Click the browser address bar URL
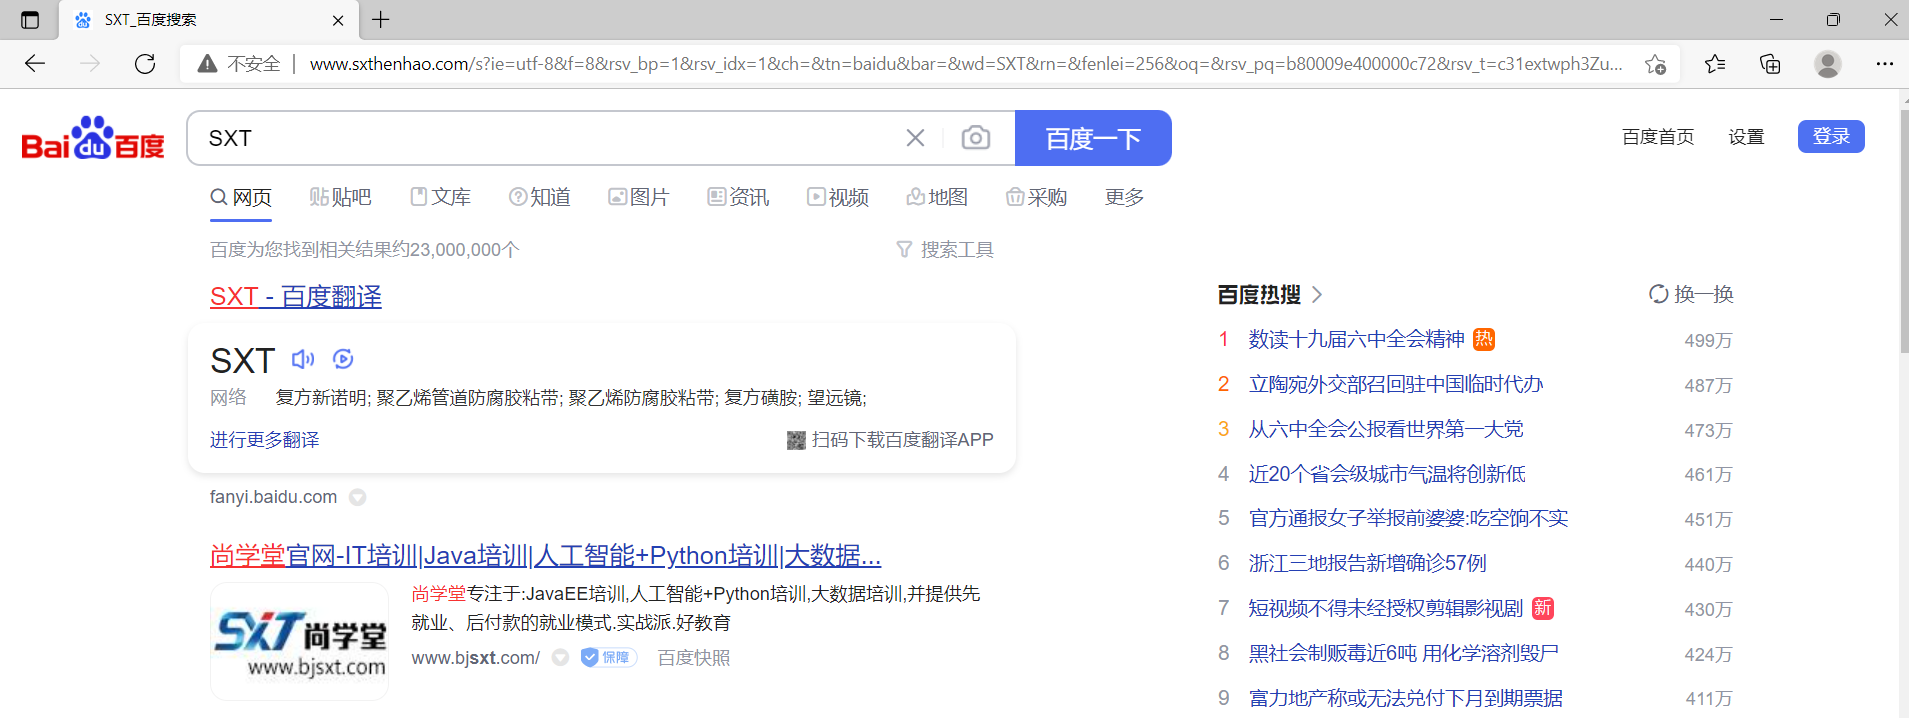1909x718 pixels. 966,64
